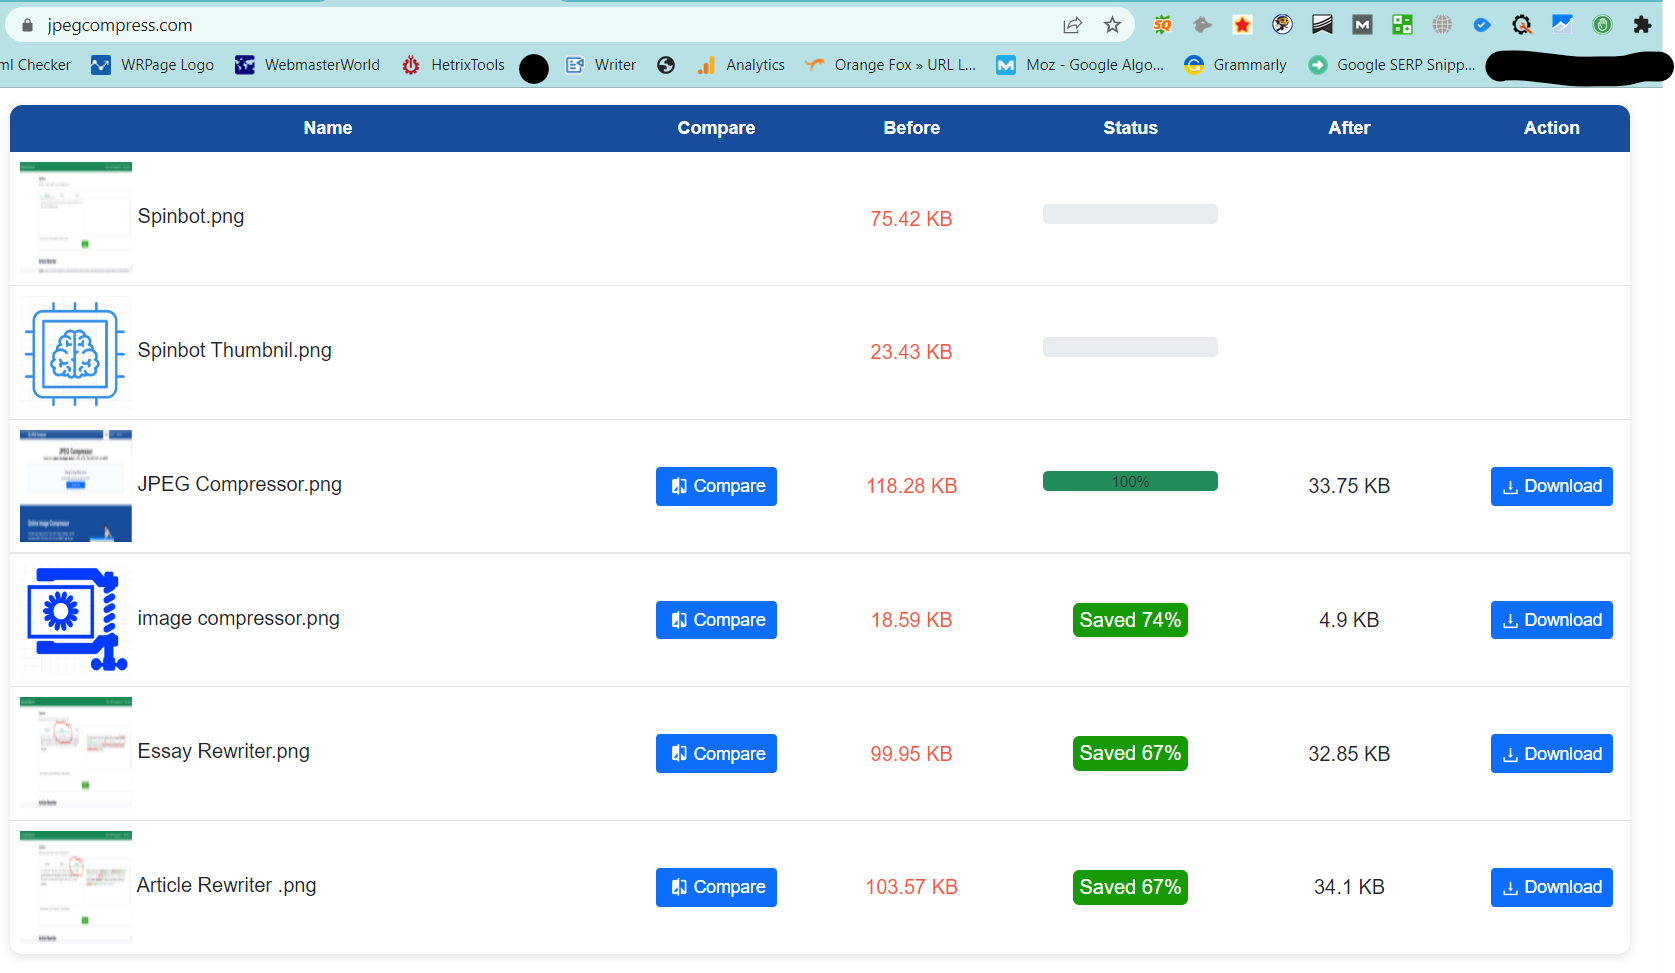Select the 103.57 KB before size
Viewport: 1675px width, 973px height.
911,887
